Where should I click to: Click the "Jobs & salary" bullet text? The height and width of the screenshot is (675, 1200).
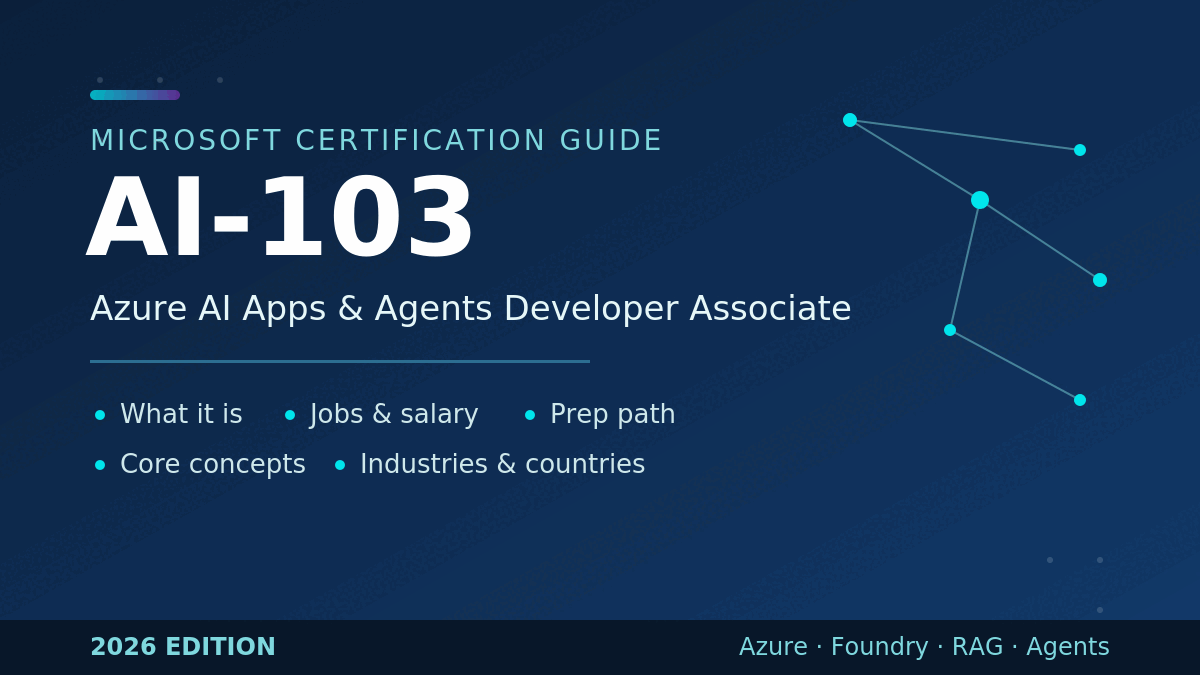pyautogui.click(x=394, y=415)
